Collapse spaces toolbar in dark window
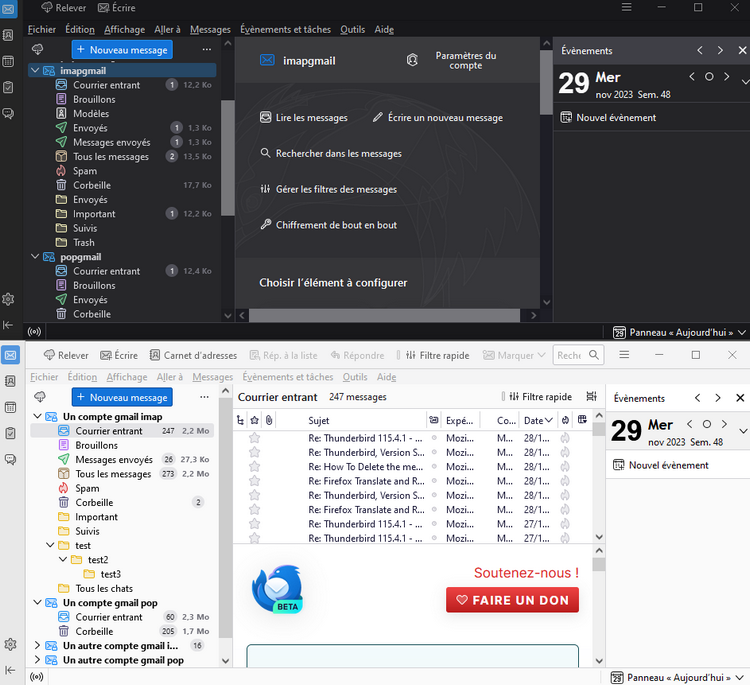Viewport: 750px width, 685px height. pyautogui.click(x=8, y=325)
